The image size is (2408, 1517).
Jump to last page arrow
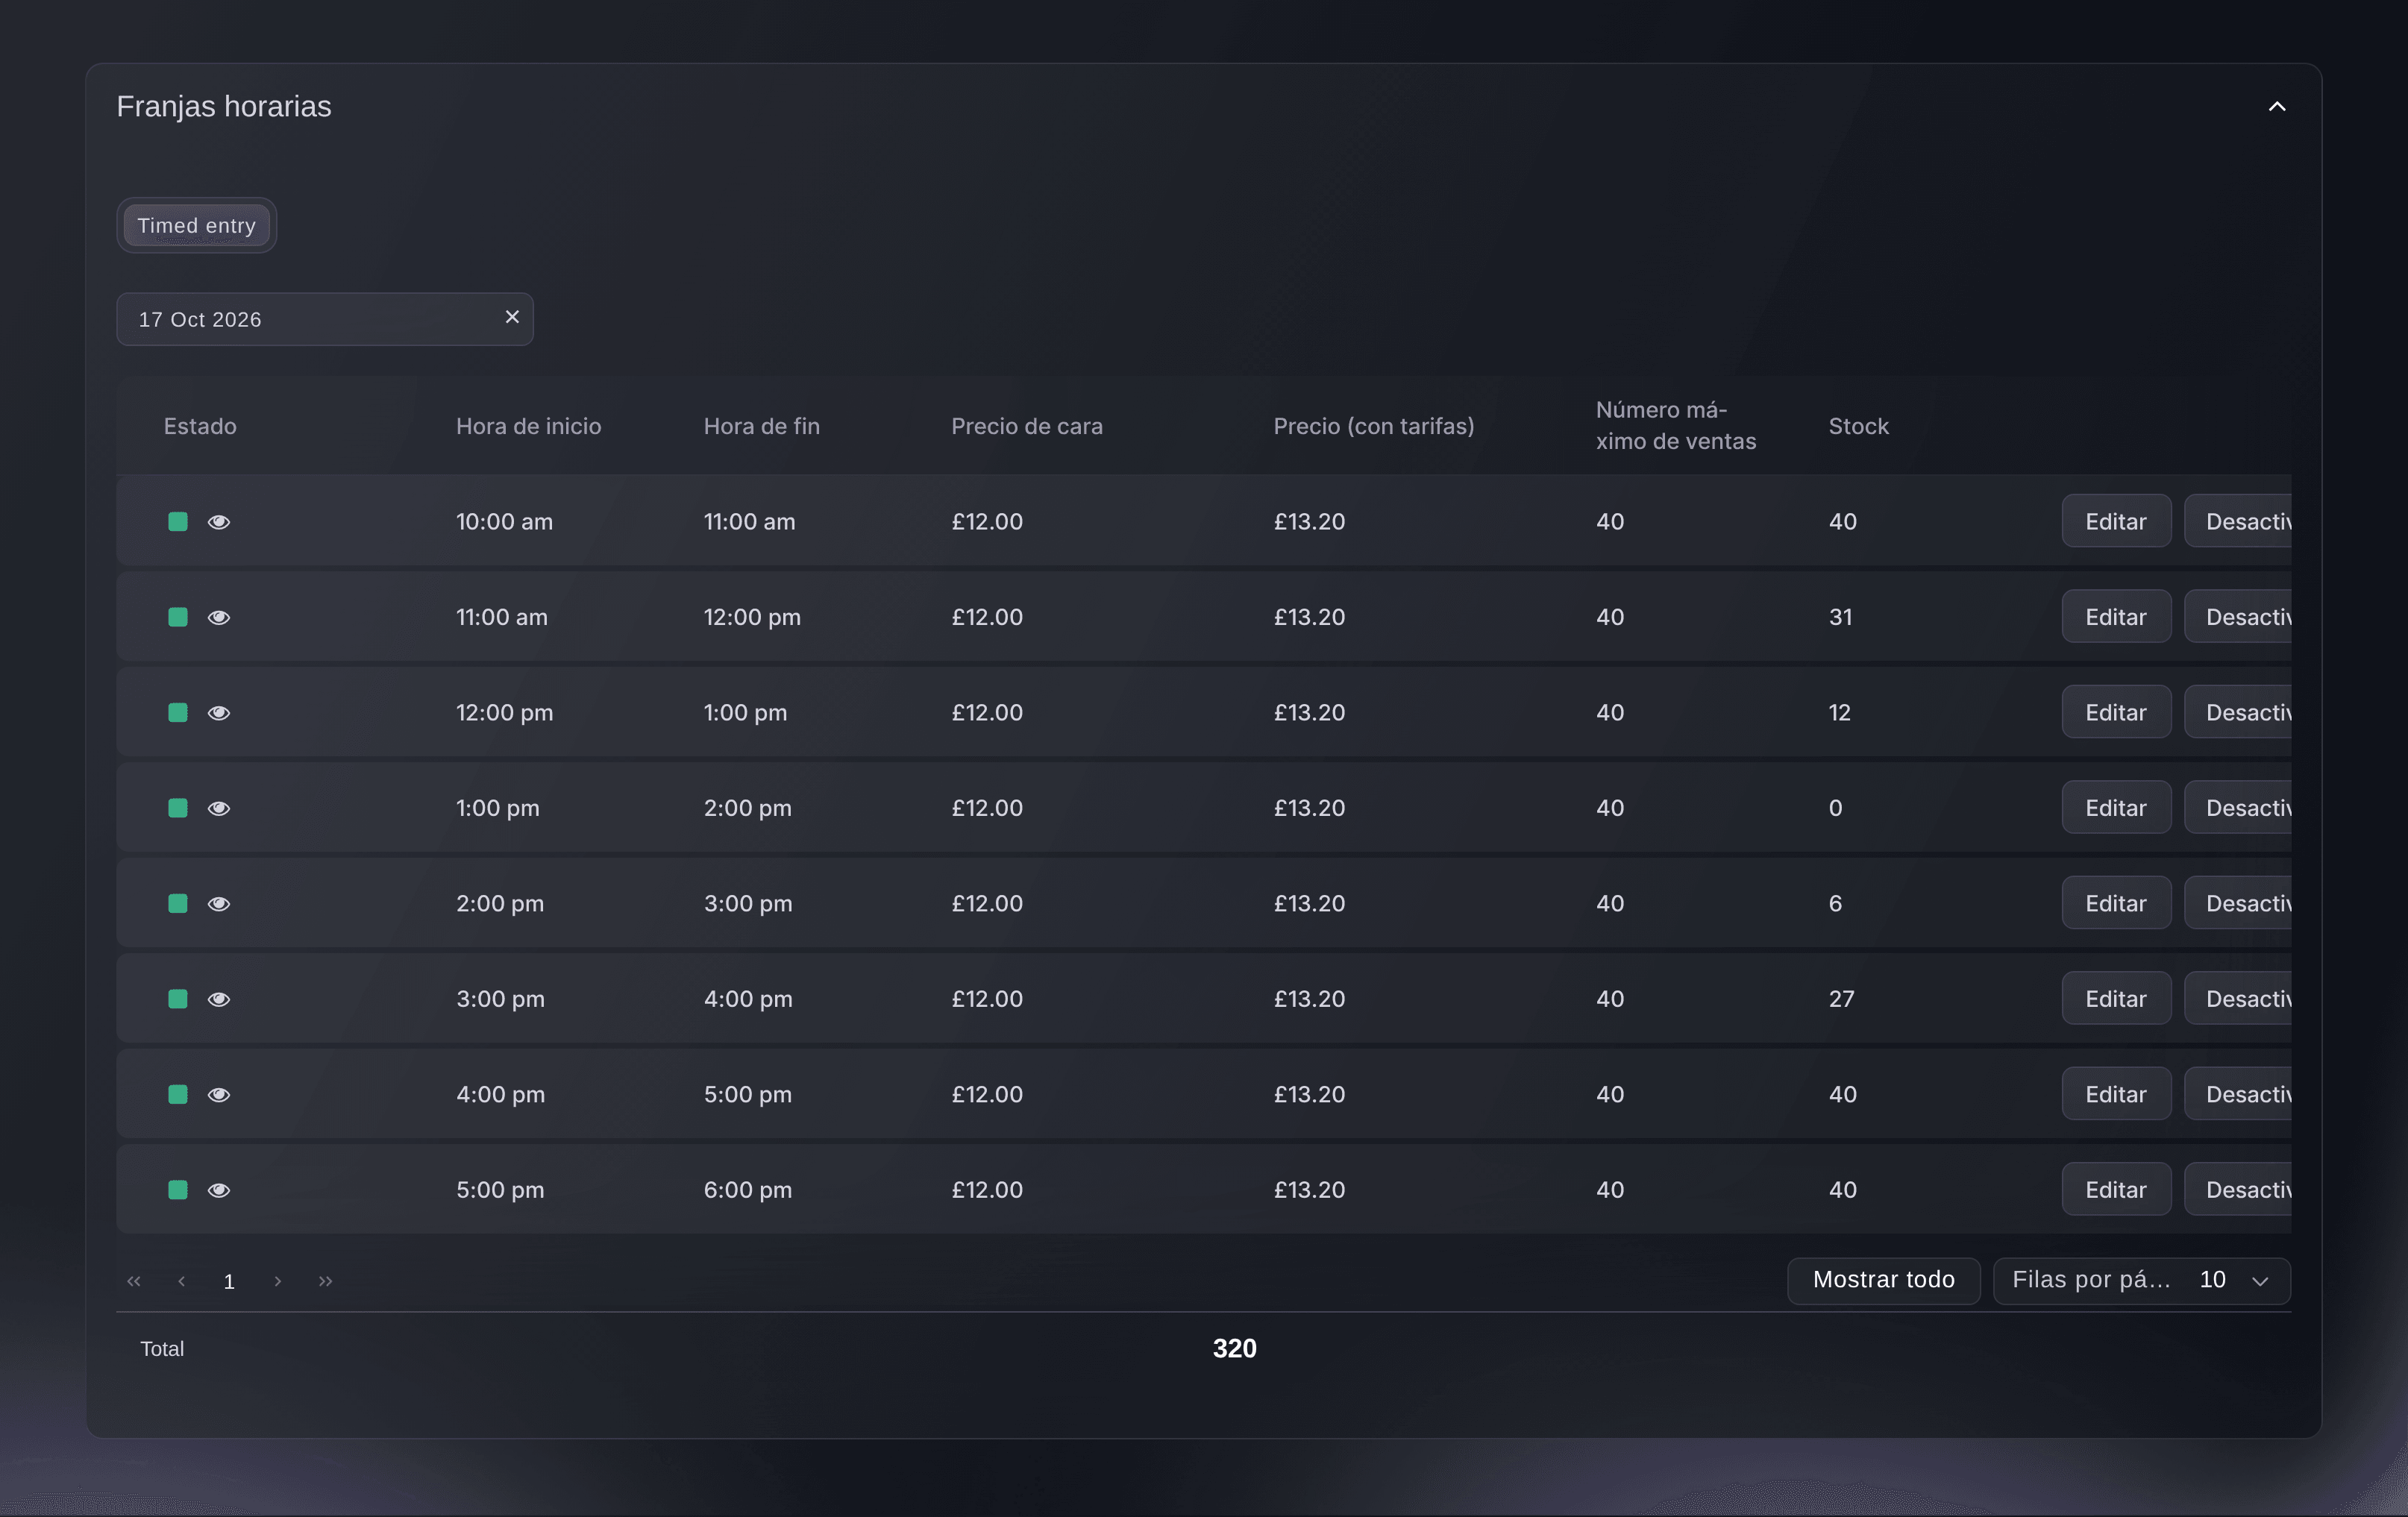click(x=325, y=1281)
